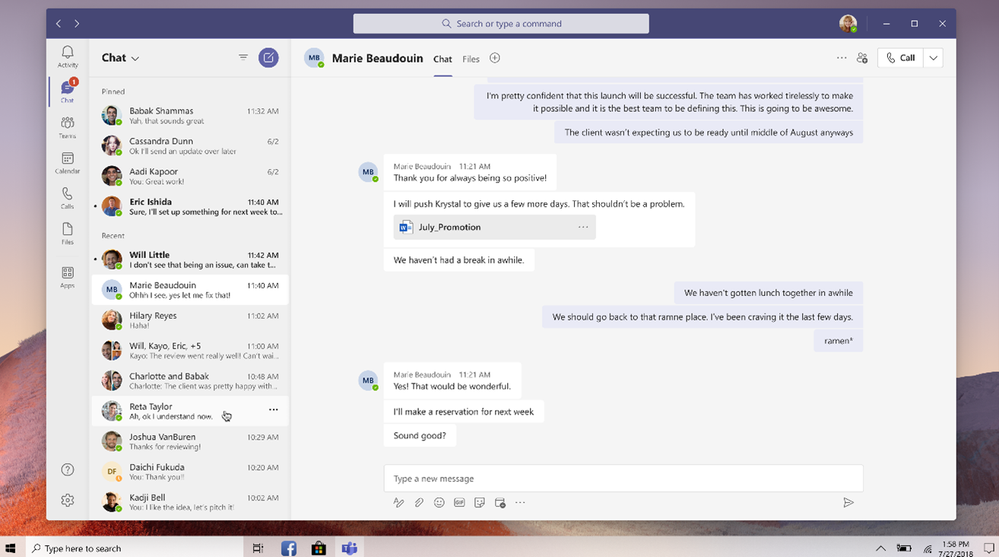The image size is (999, 557).
Task: Show hidden system tray icons
Action: (x=880, y=548)
